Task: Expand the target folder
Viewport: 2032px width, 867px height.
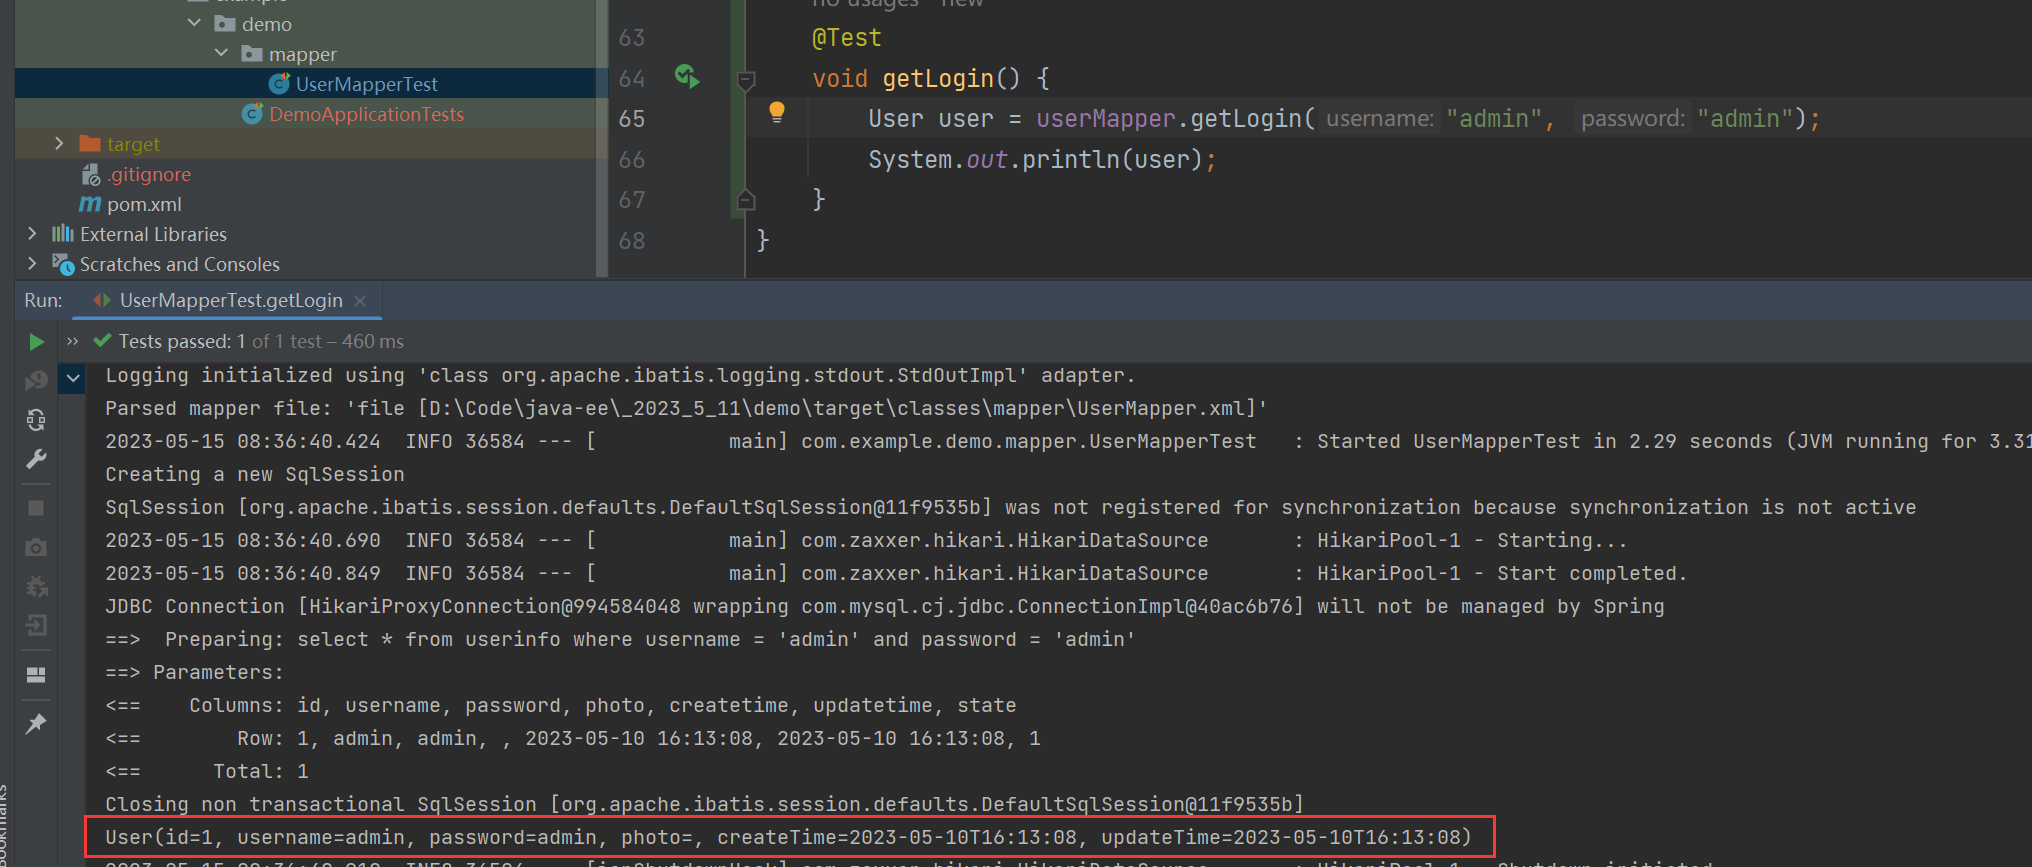Action: tap(59, 144)
